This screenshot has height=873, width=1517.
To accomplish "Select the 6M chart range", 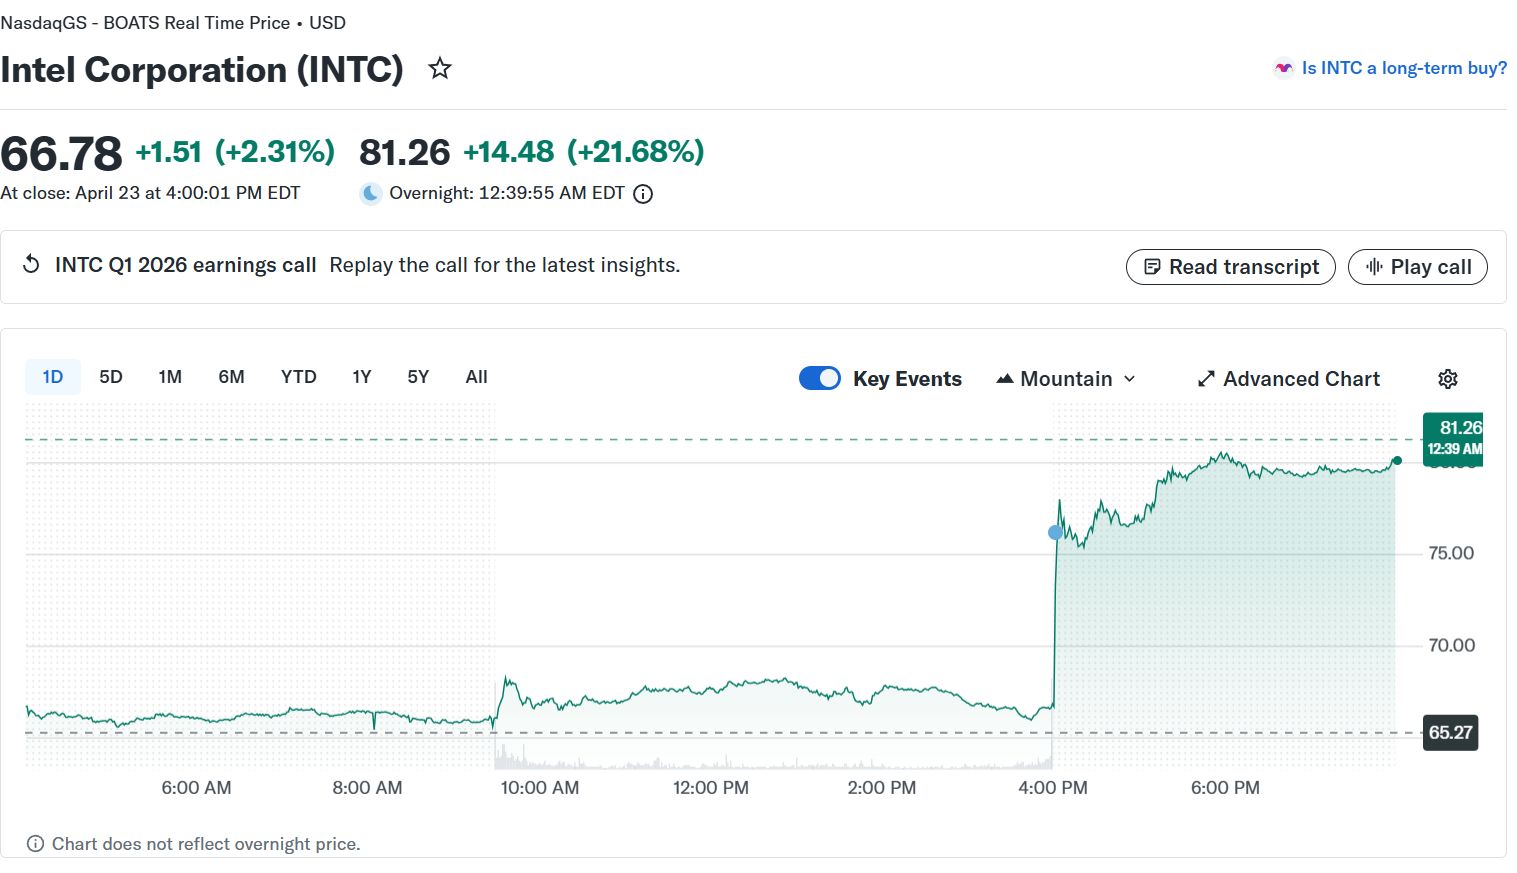I will pyautogui.click(x=231, y=377).
